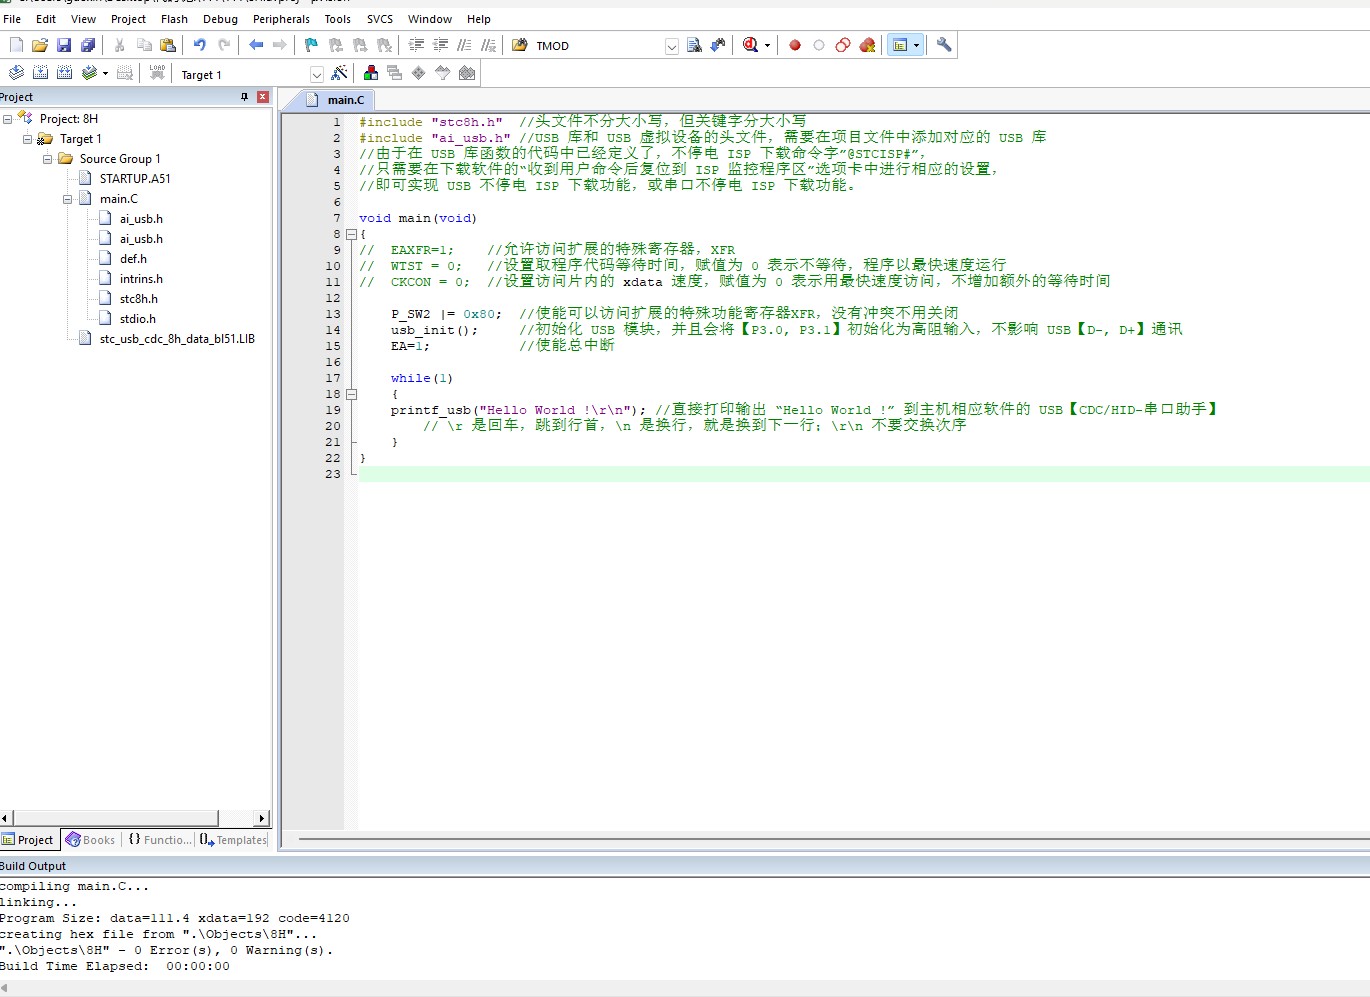This screenshot has height=997, width=1370.
Task: Click the Build target icon
Action: coord(40,73)
